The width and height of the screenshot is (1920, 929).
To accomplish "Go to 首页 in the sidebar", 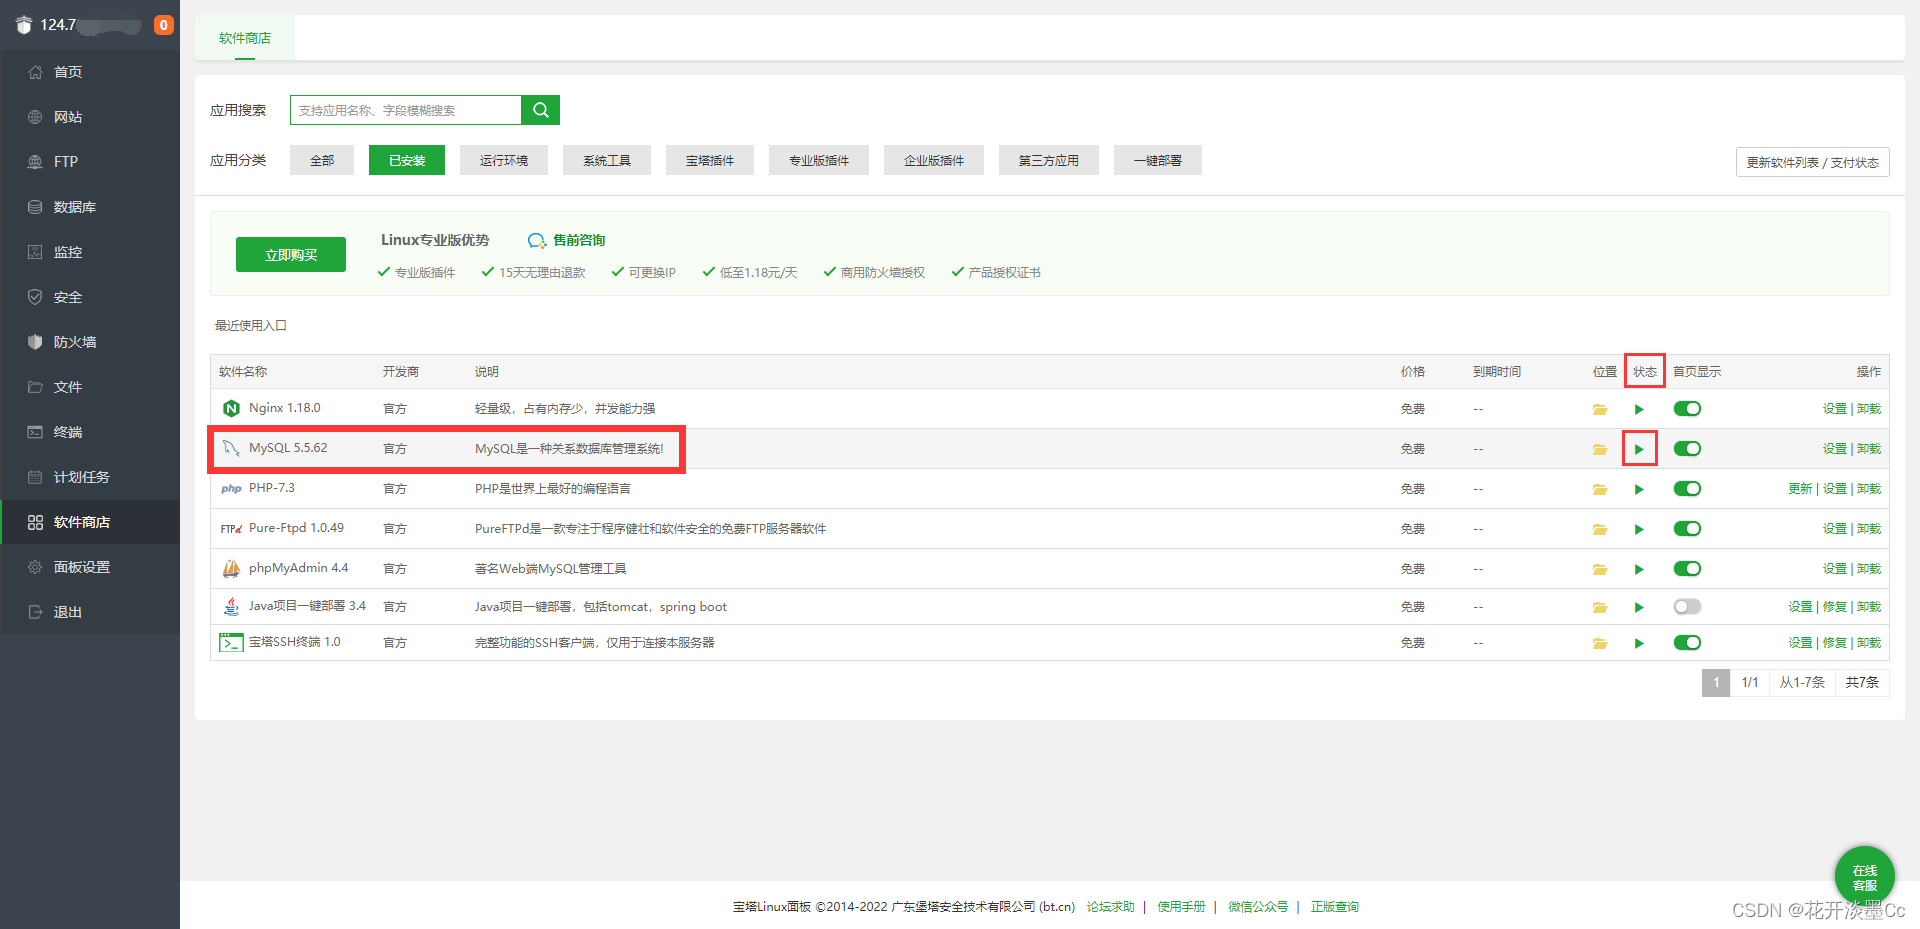I will (x=90, y=72).
